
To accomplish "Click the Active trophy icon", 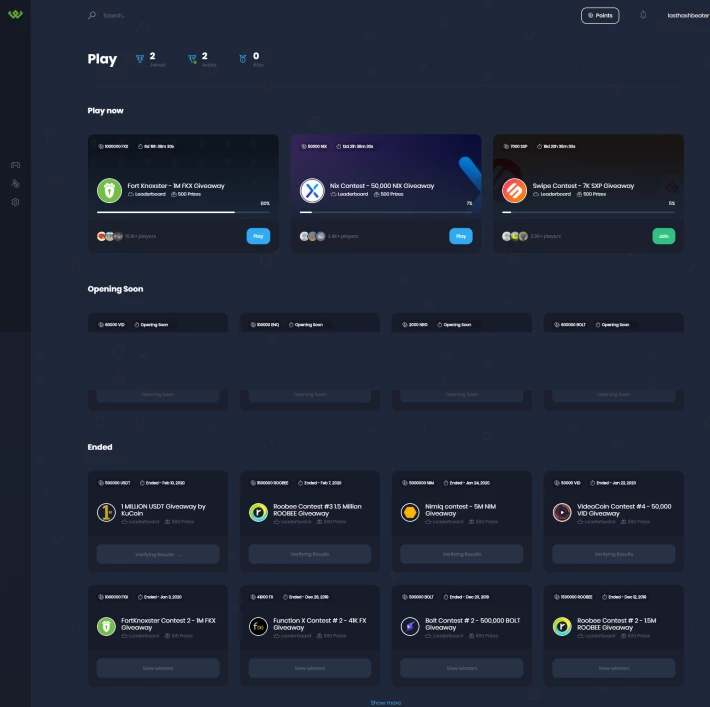I will click(192, 58).
